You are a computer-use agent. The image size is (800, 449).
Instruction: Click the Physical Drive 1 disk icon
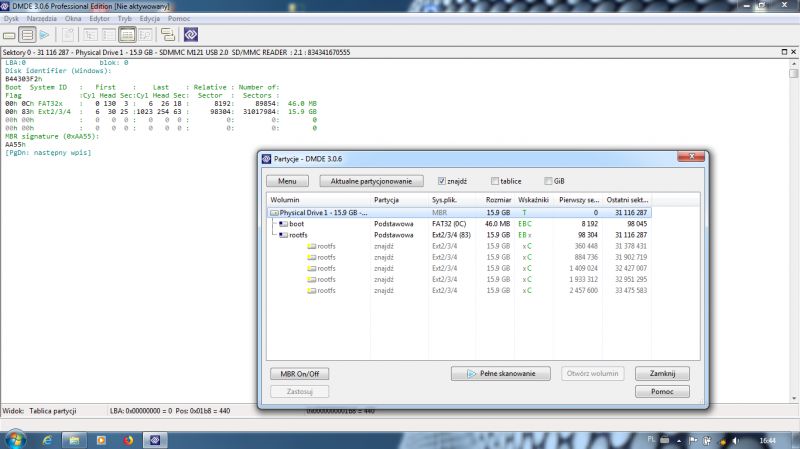coord(274,213)
